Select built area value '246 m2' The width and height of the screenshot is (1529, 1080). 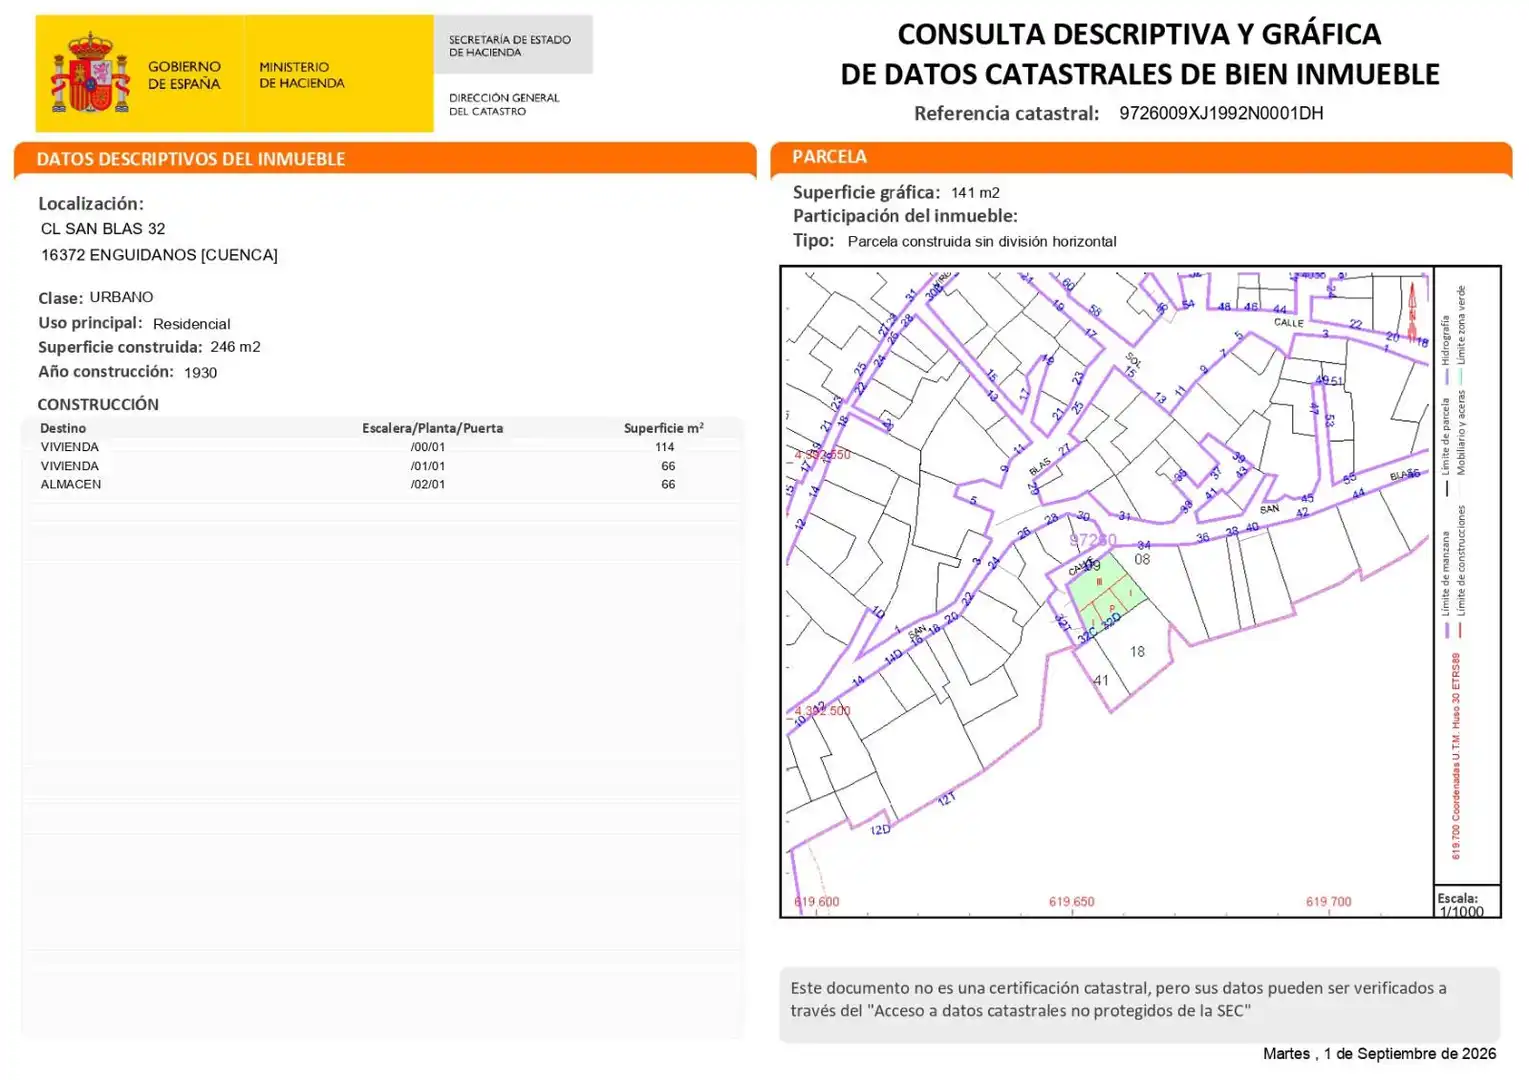pyautogui.click(x=235, y=347)
